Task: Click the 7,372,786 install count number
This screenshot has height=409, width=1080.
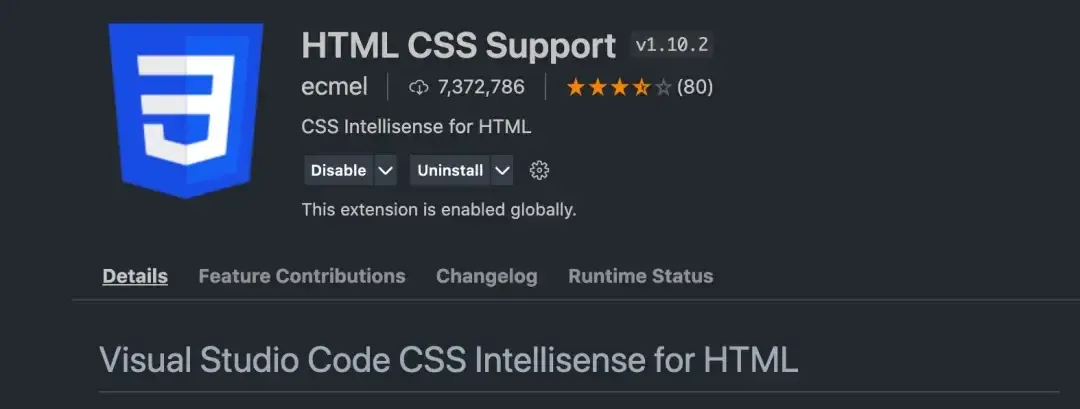Action: (481, 87)
